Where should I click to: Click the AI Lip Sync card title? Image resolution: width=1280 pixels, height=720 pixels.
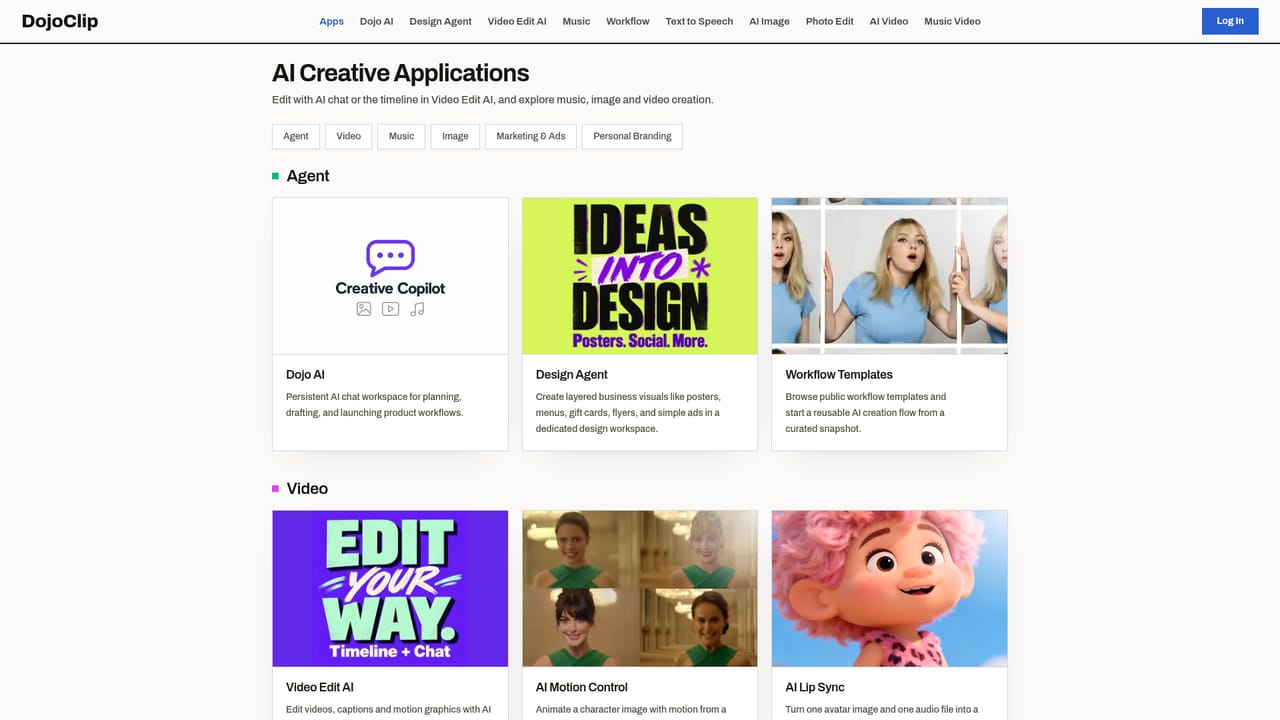[815, 687]
